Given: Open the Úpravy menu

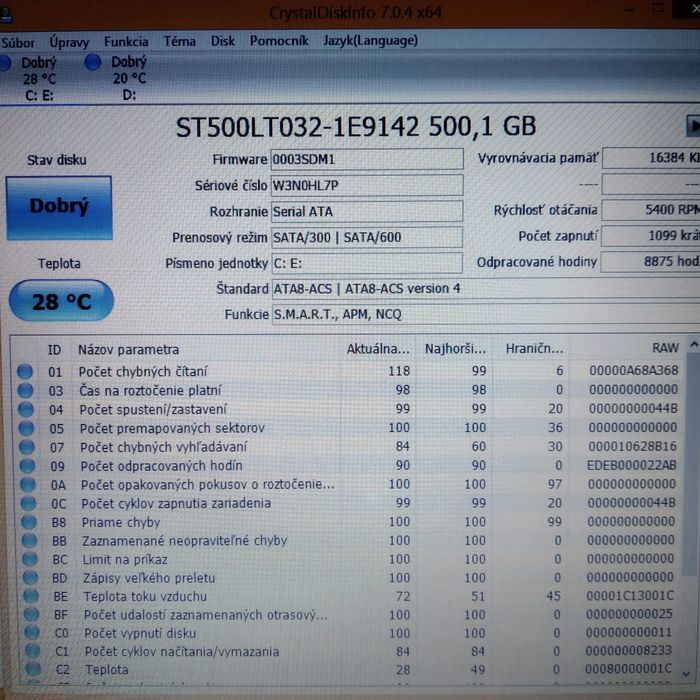Looking at the screenshot, I should coord(69,42).
